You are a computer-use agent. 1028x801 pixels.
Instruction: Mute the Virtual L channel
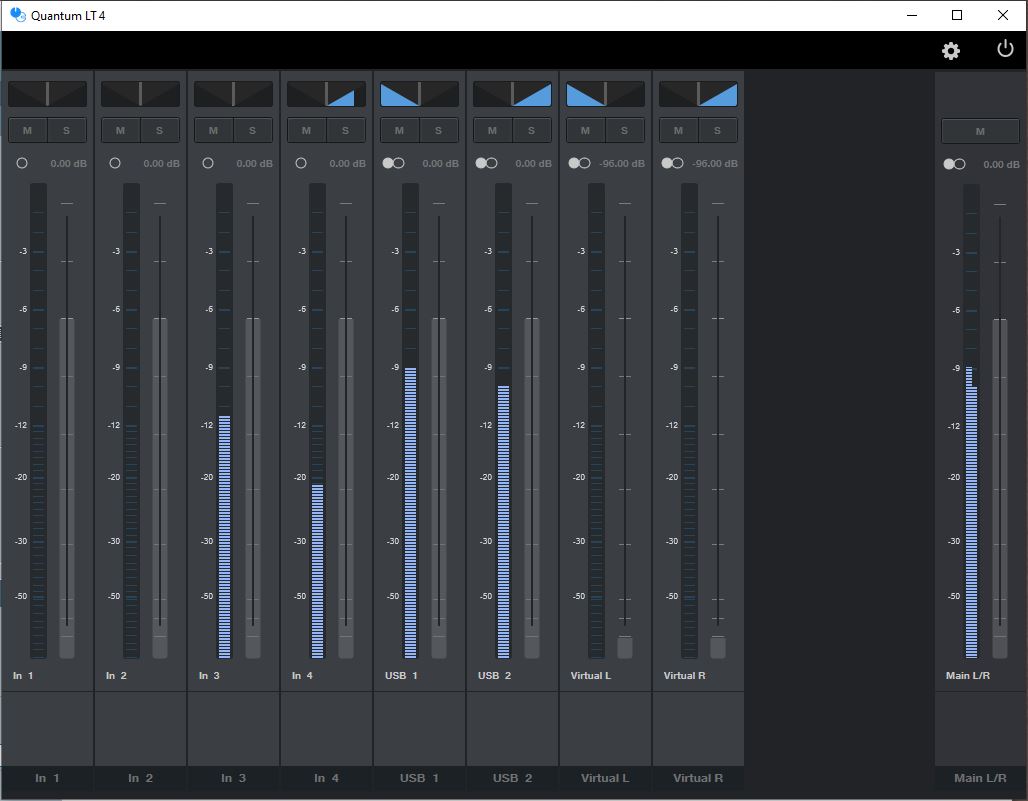coord(586,130)
